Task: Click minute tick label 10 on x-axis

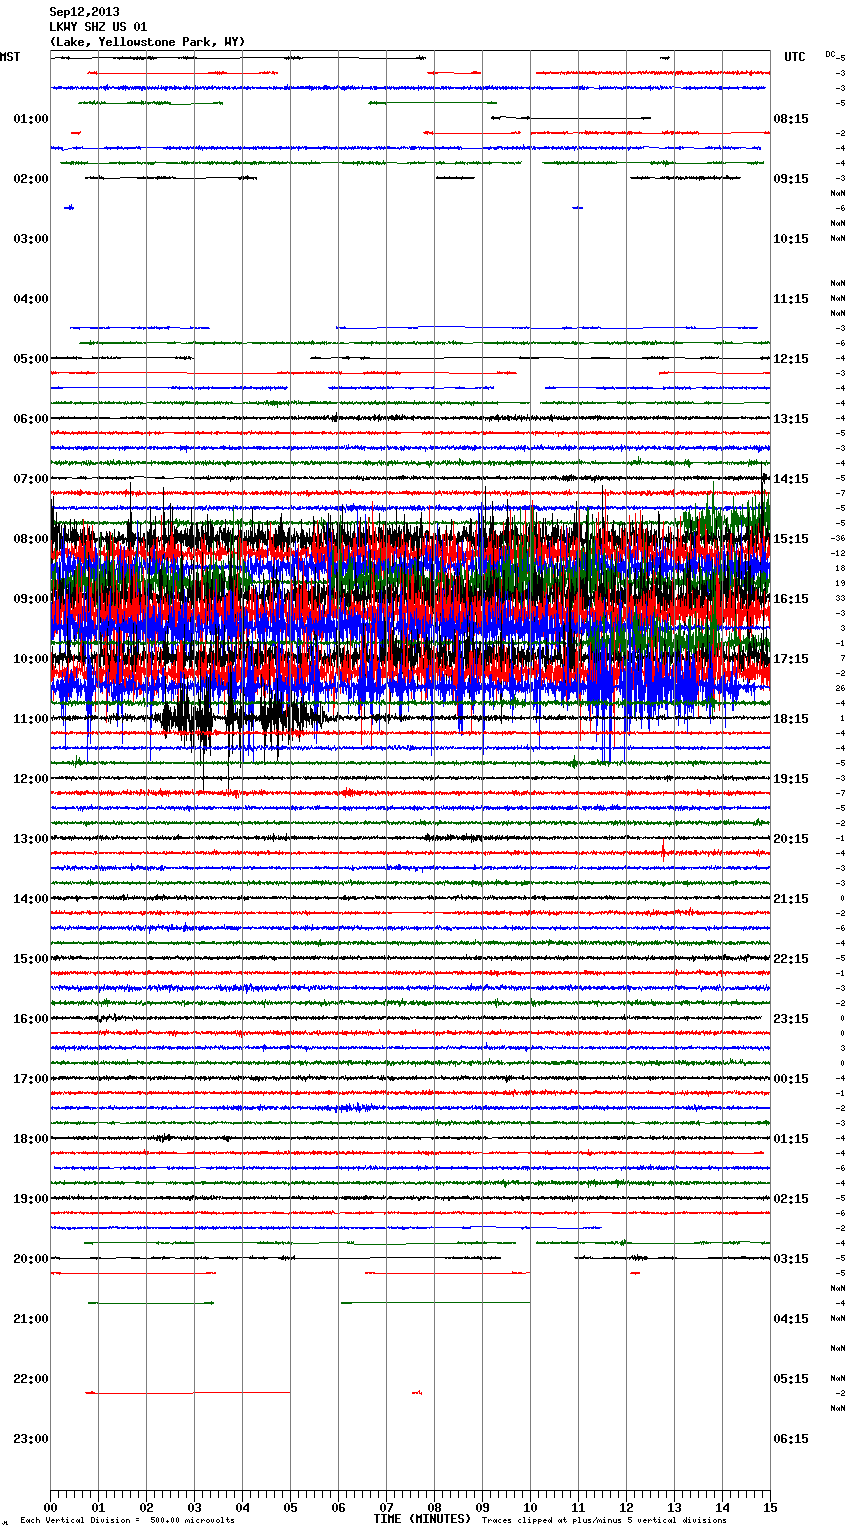Action: (x=531, y=1508)
